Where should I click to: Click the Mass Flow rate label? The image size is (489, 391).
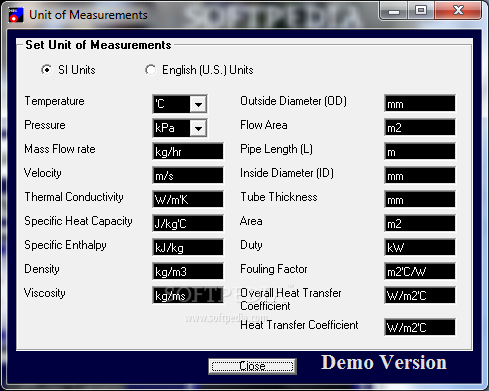pyautogui.click(x=60, y=149)
